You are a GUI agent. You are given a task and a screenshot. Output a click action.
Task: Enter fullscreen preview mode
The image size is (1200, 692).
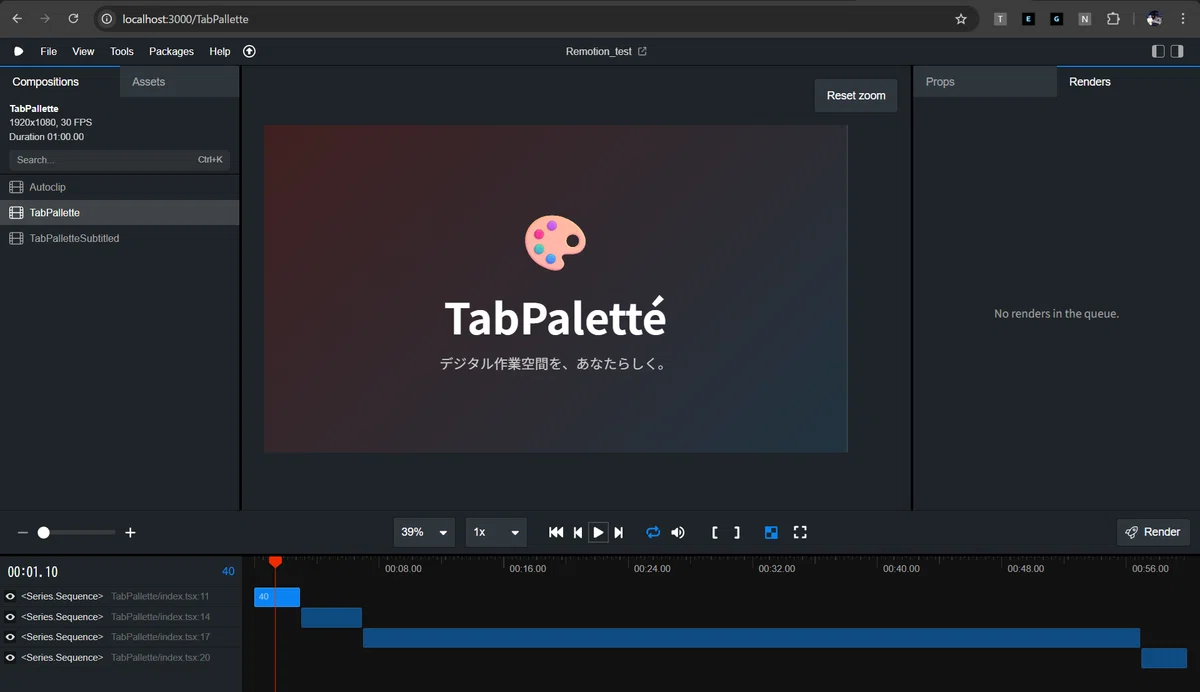(x=800, y=532)
